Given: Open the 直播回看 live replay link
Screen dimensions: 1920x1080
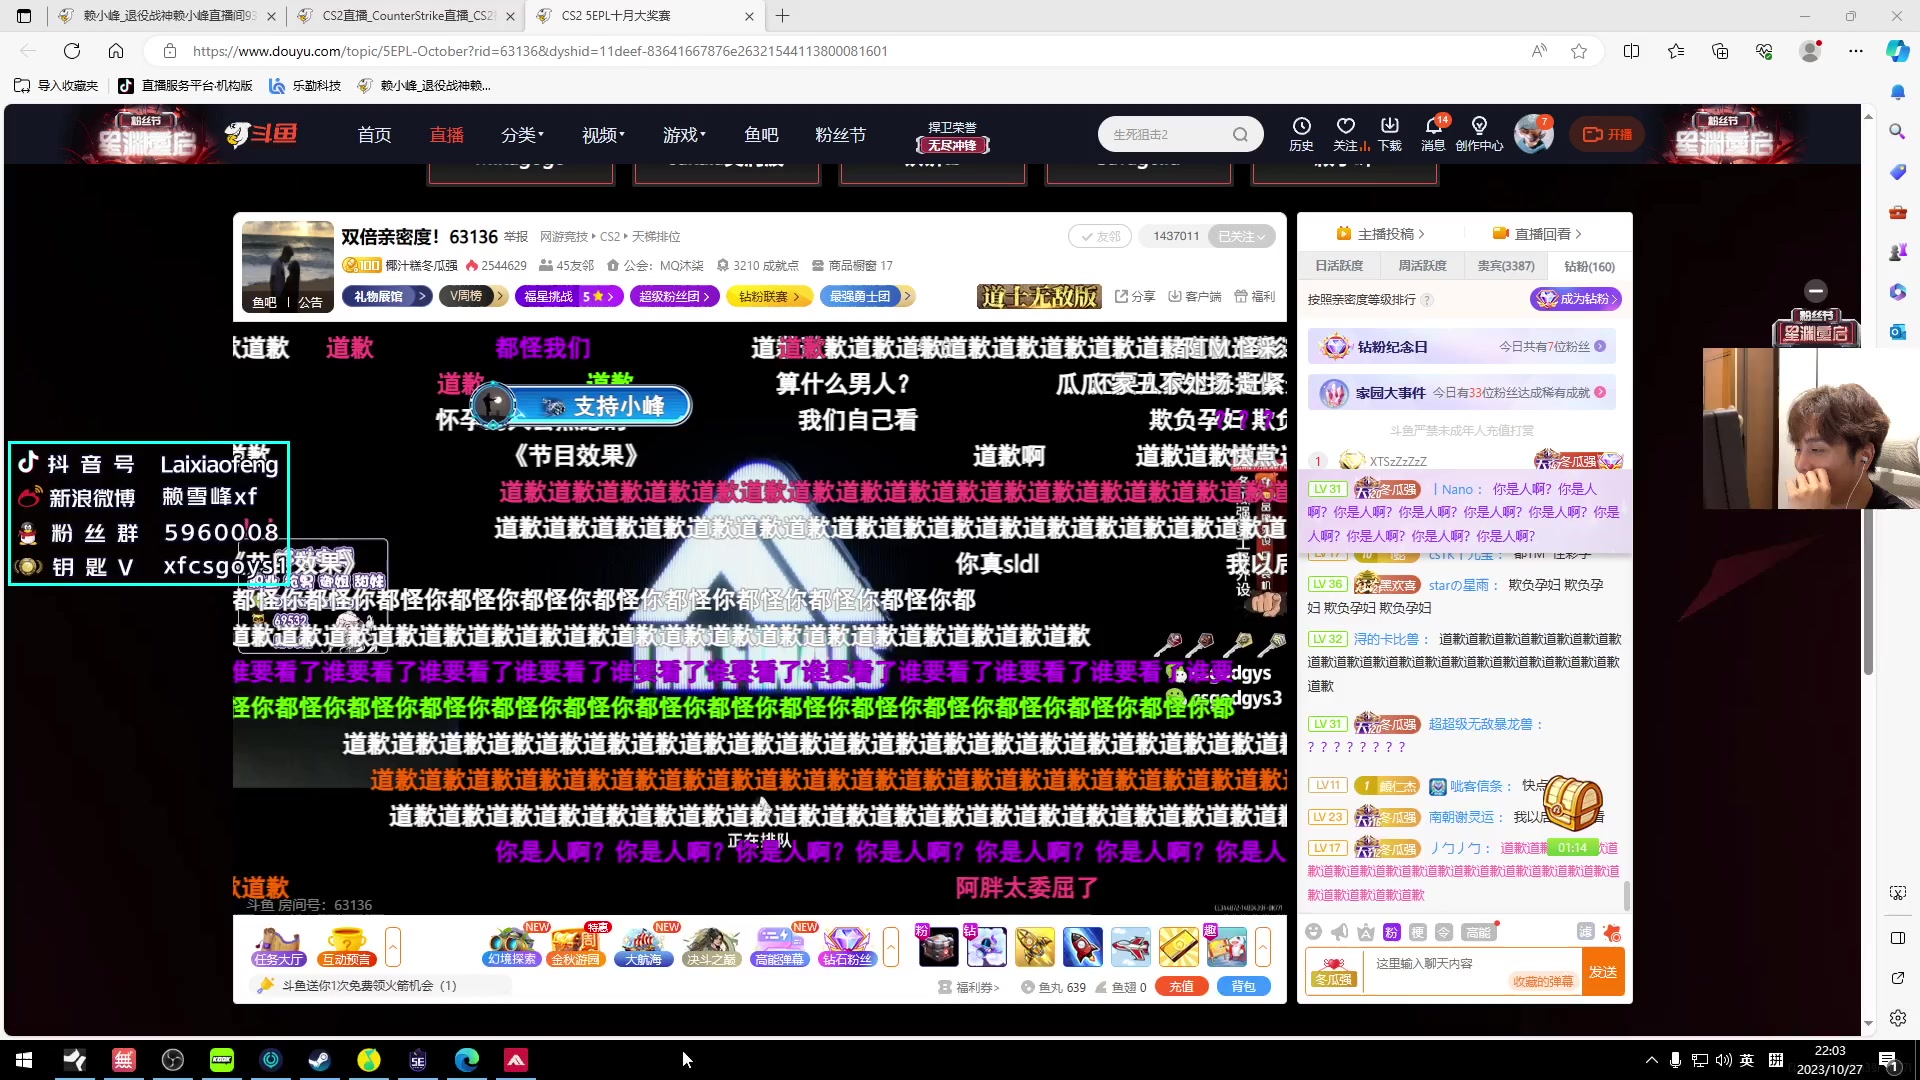Looking at the screenshot, I should point(1537,234).
